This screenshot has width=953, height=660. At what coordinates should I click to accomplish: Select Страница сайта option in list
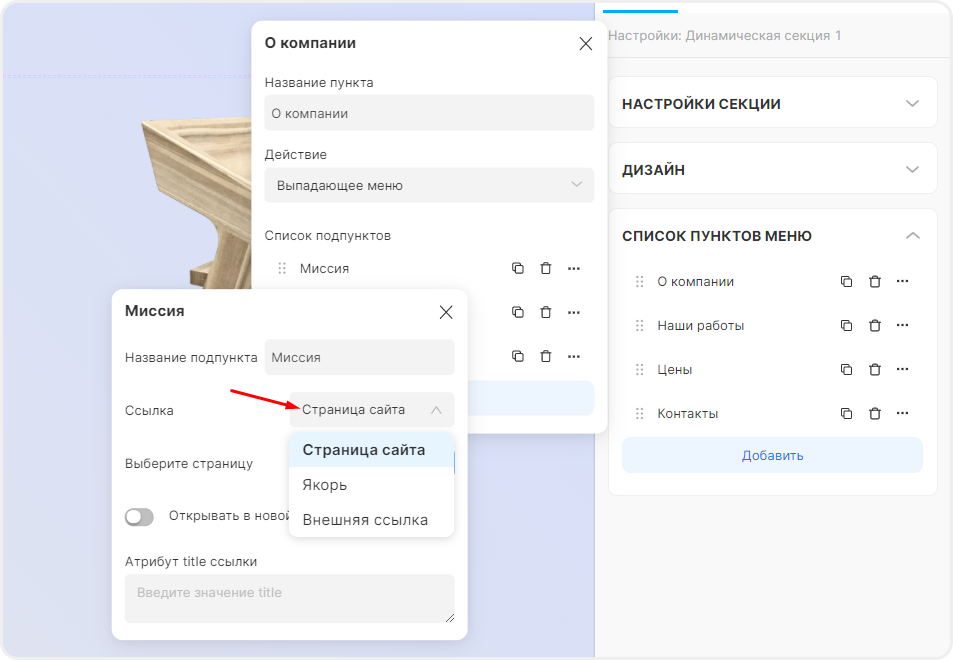[371, 450]
